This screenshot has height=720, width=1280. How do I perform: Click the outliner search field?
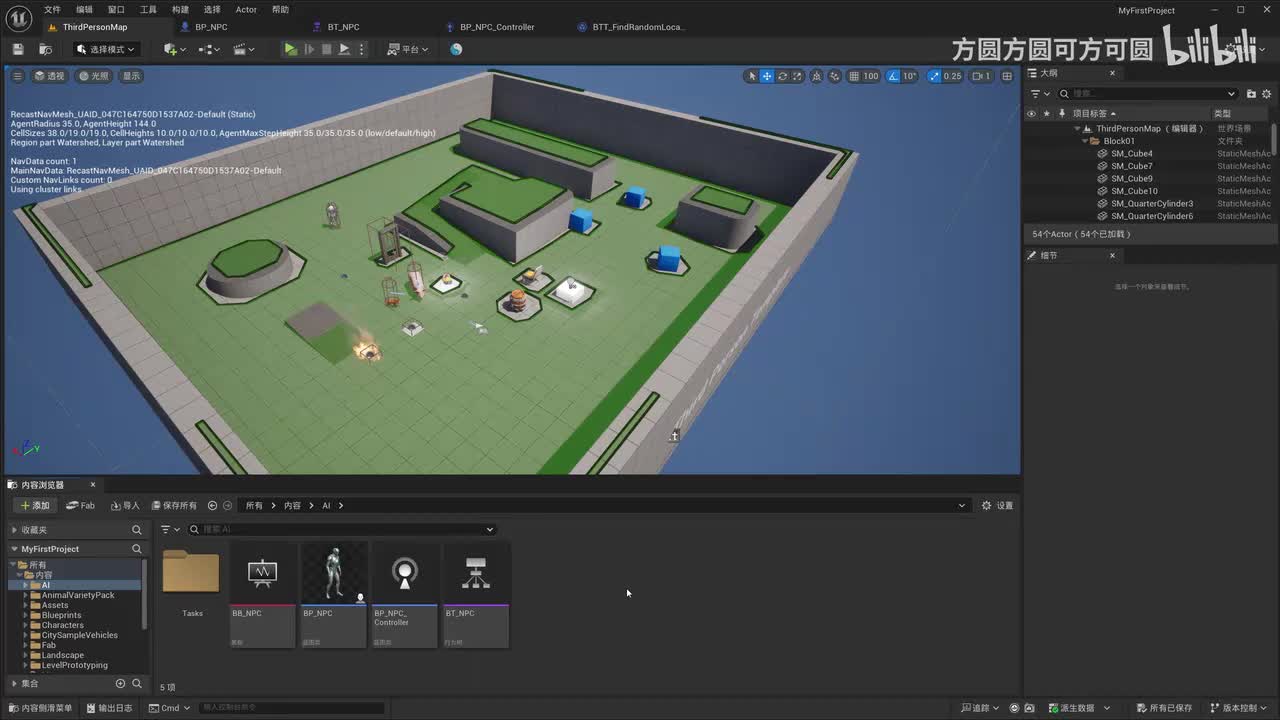(x=1148, y=94)
